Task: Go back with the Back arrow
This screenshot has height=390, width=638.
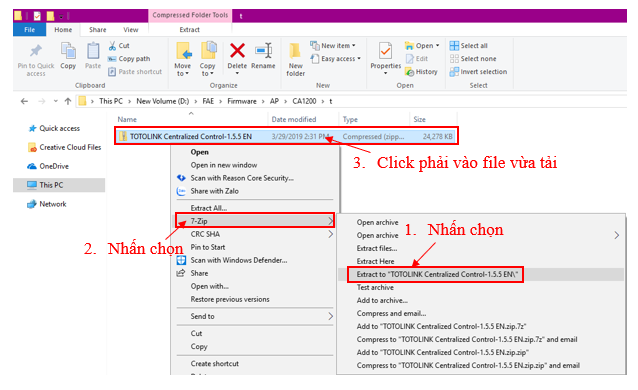Action: point(24,101)
